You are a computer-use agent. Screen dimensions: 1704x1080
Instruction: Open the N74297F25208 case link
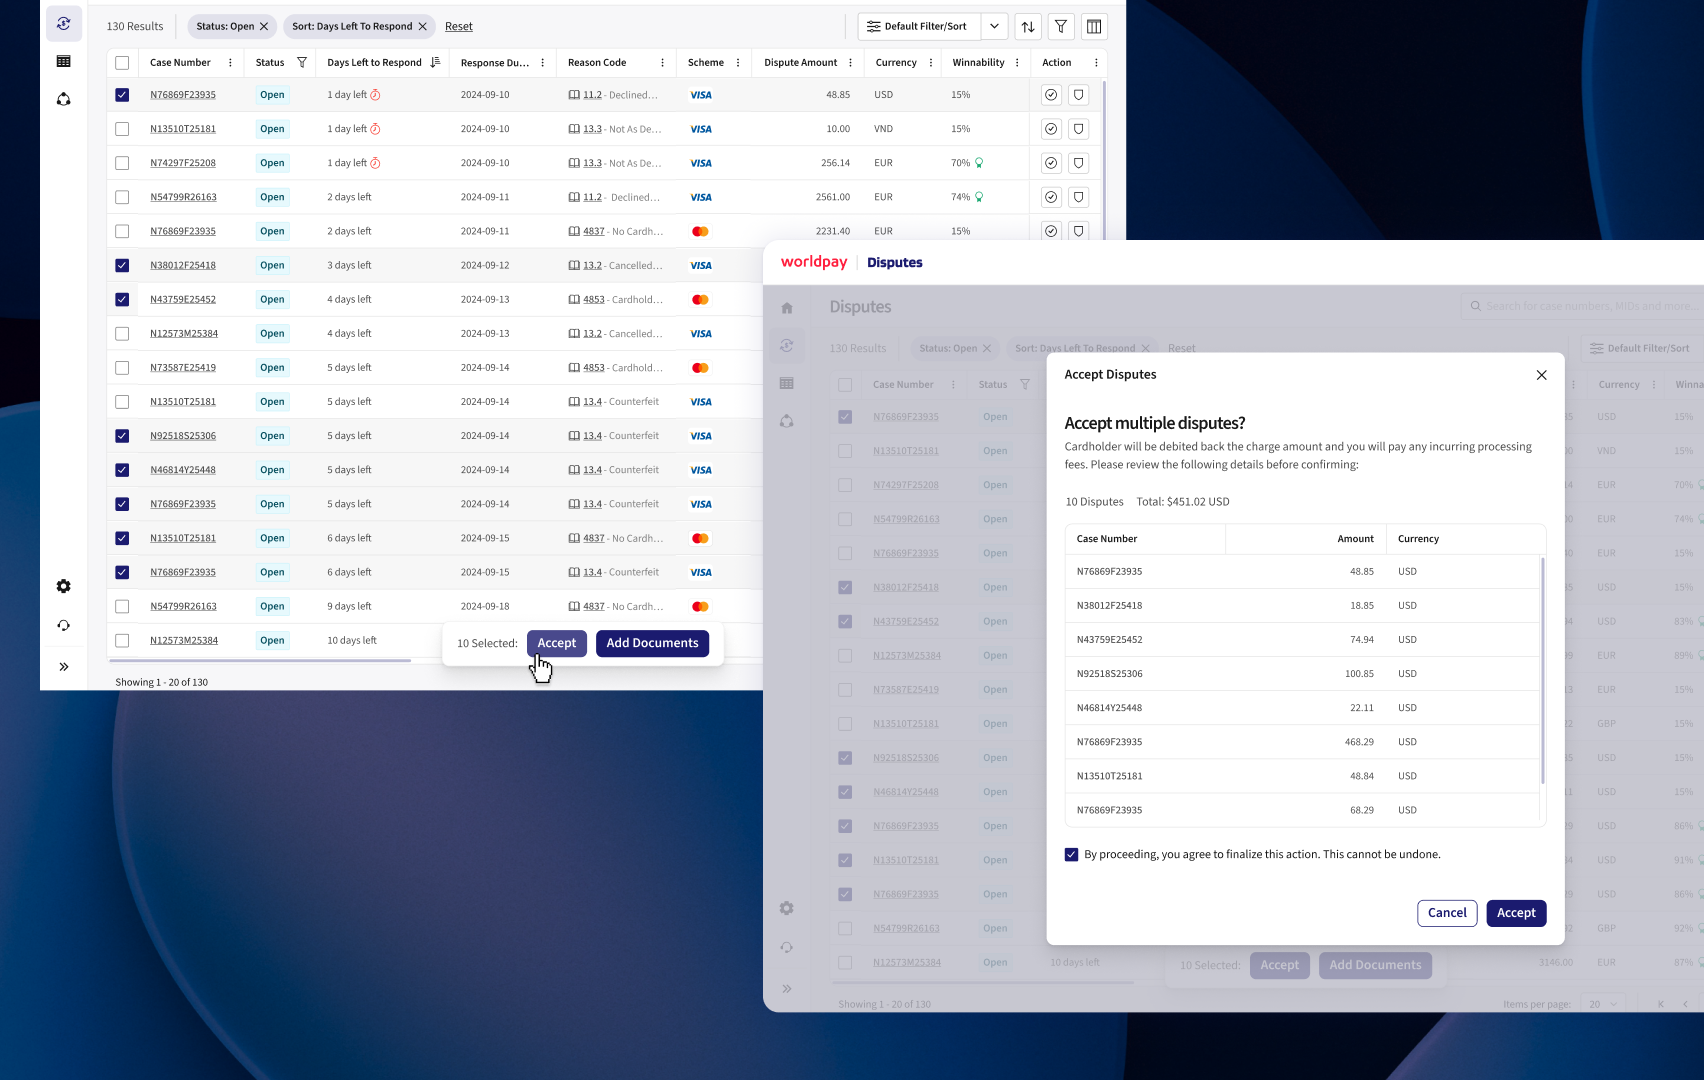tap(183, 163)
